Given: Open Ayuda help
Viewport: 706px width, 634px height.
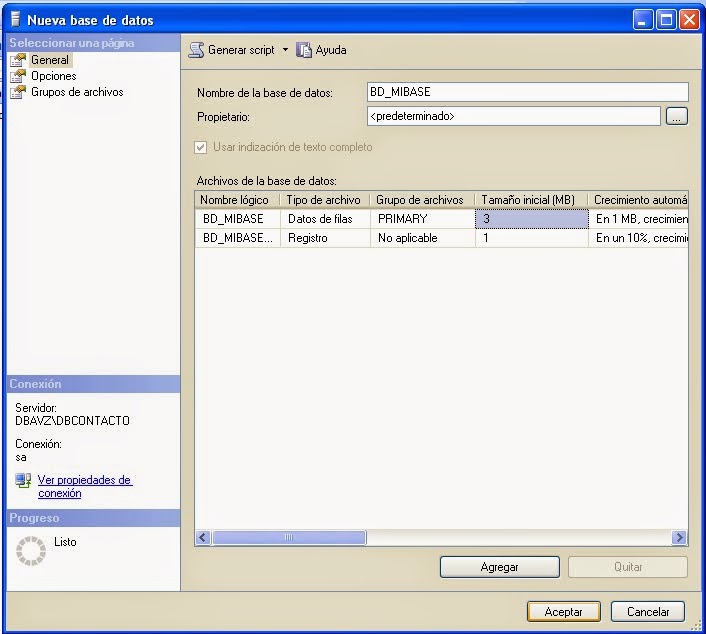Looking at the screenshot, I should (331, 50).
